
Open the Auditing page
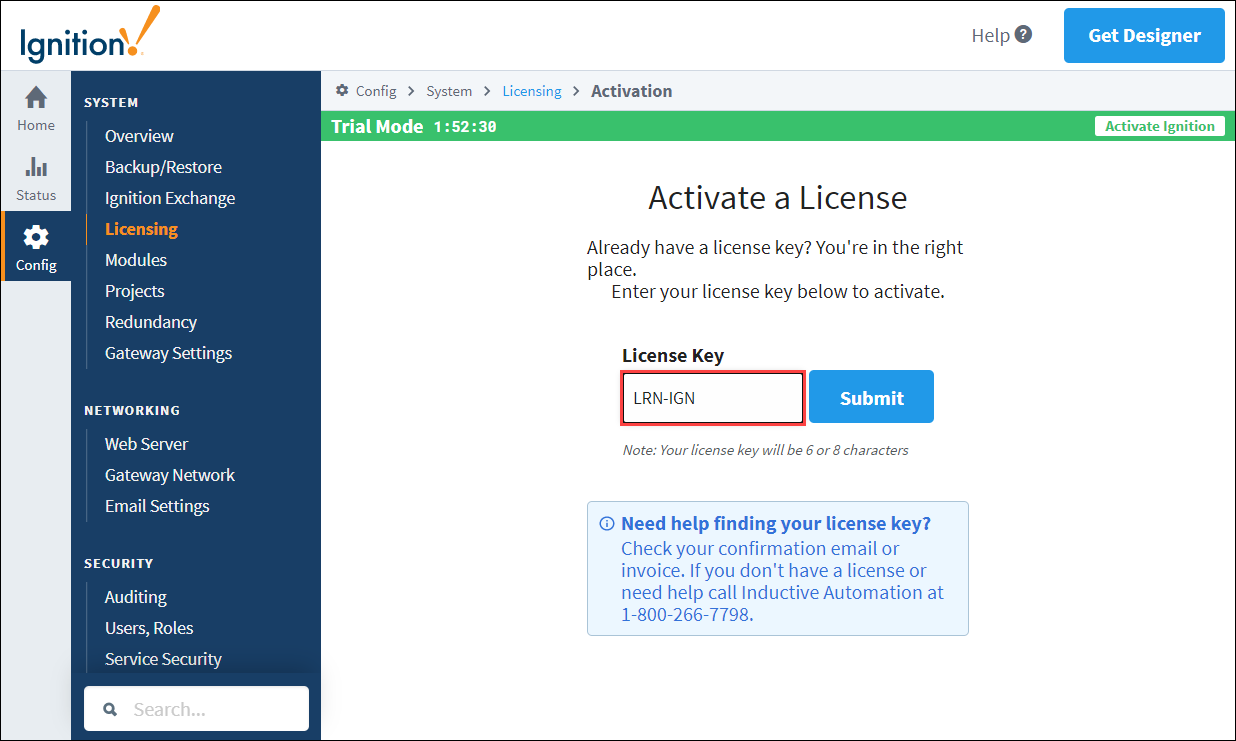coord(136,597)
